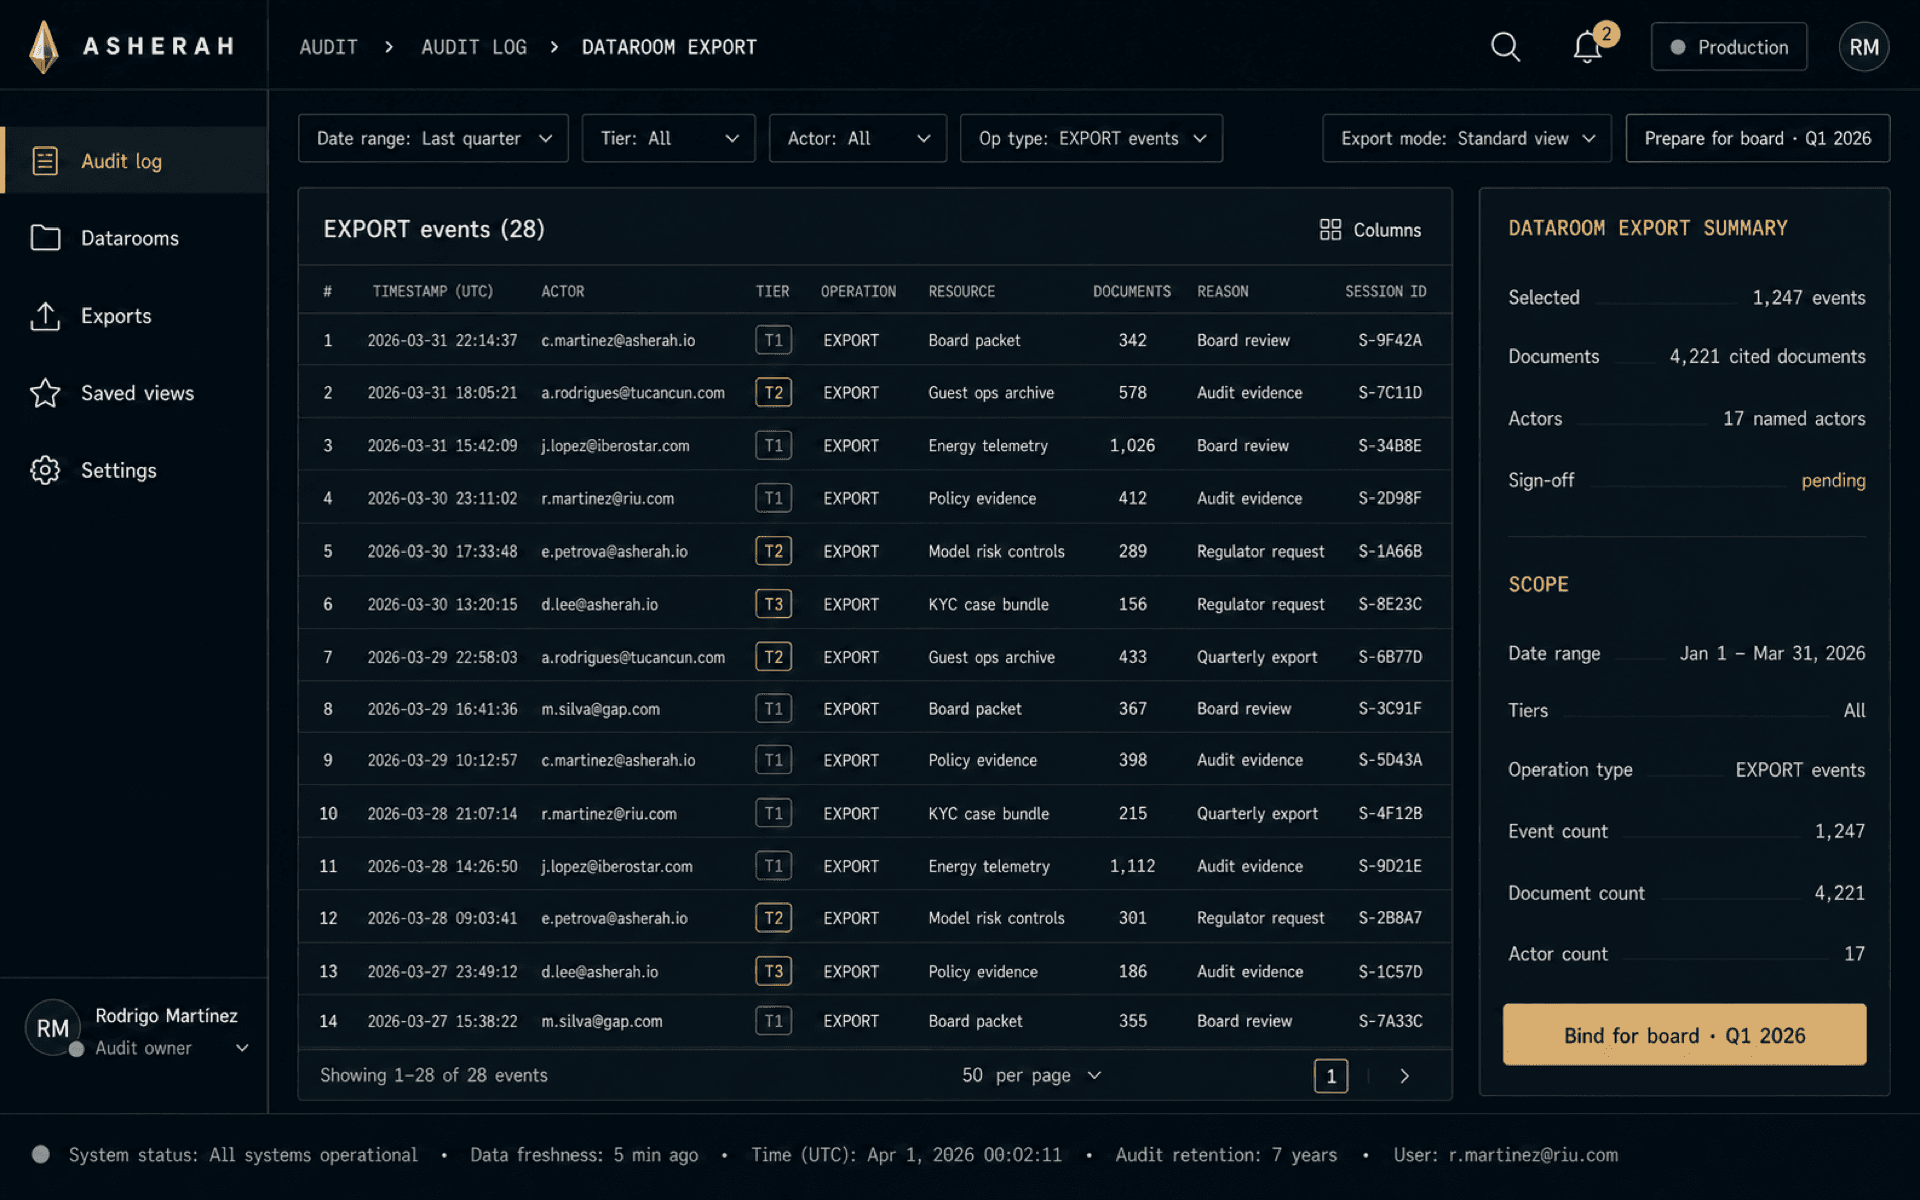Click 4,221 cited documents value
The height and width of the screenshot is (1200, 1920).
(1766, 356)
